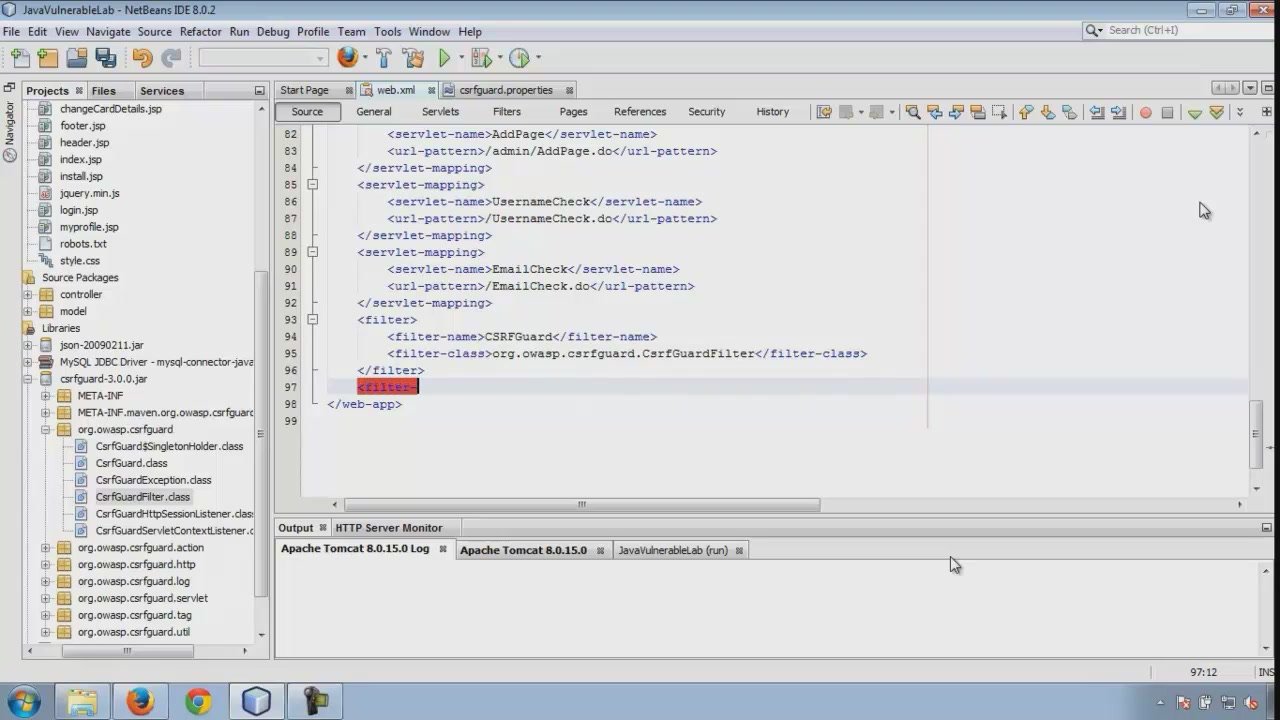Switch editor to Pages view
The image size is (1280, 720).
573,112
